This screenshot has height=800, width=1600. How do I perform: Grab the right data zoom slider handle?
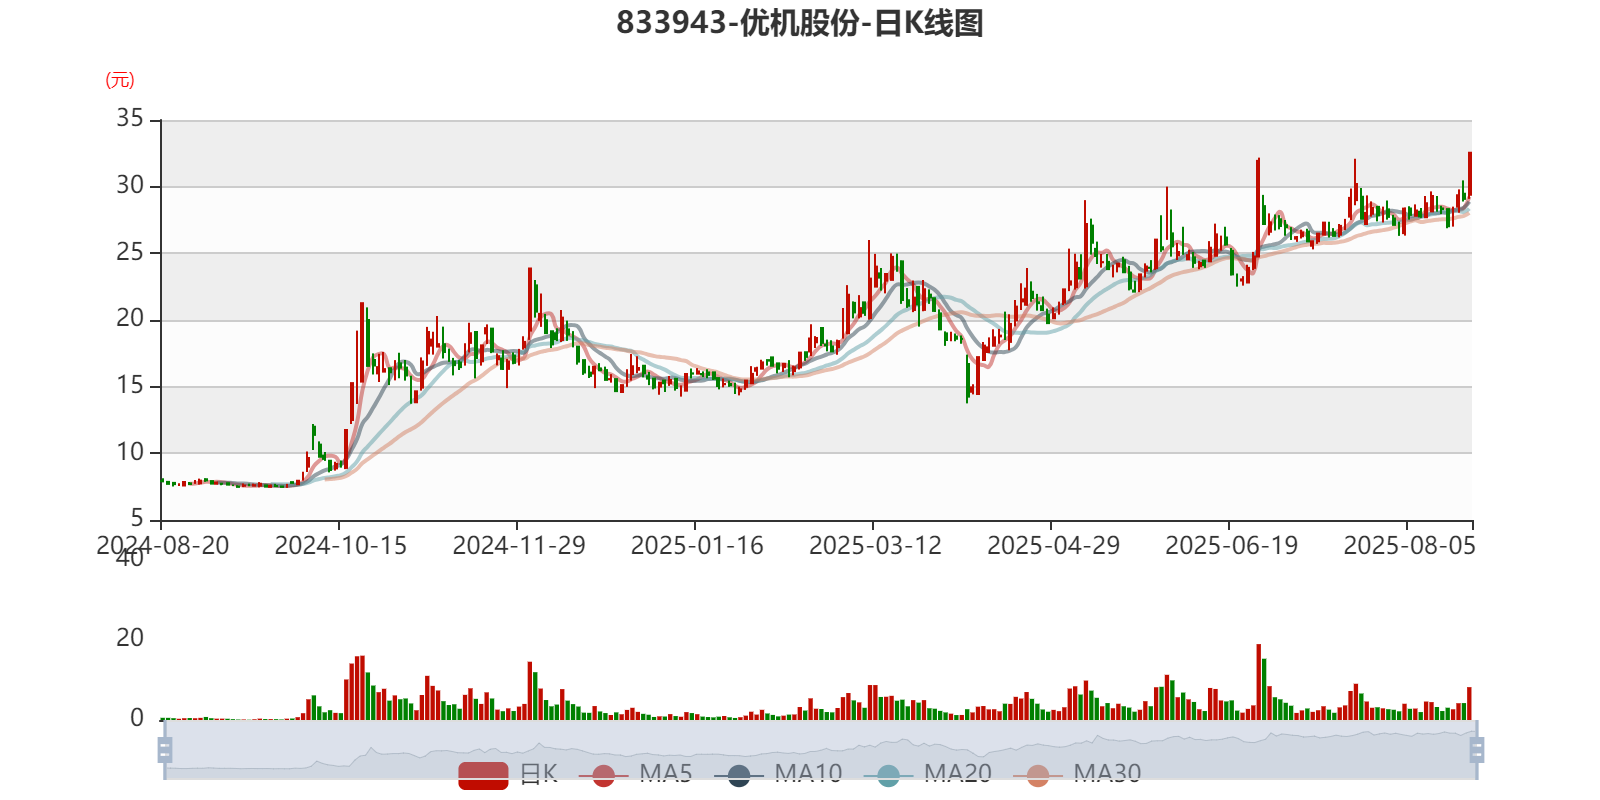click(x=1477, y=749)
